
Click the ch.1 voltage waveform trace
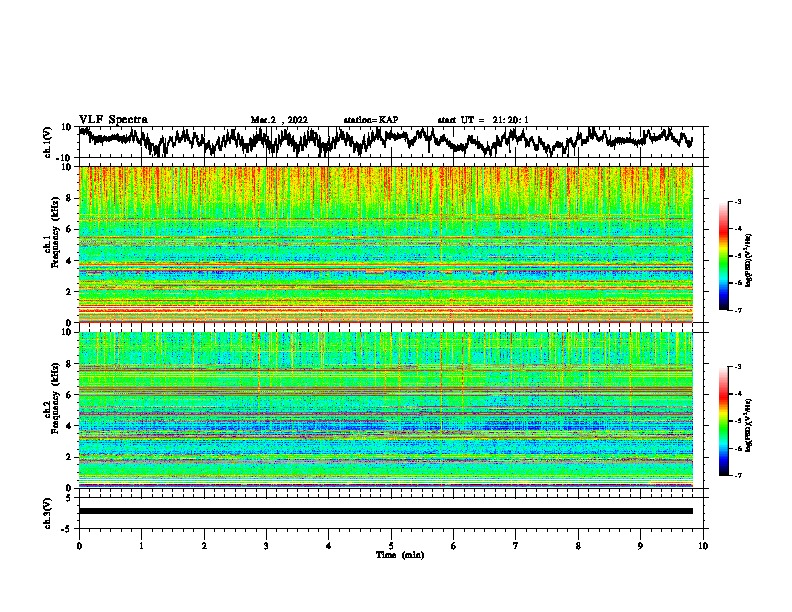(x=385, y=141)
